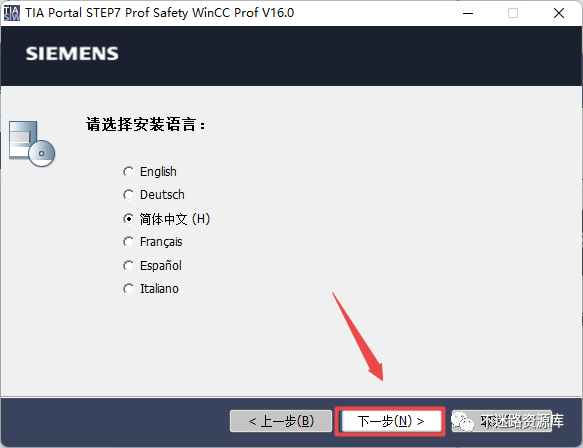Click the SIEMENS logo in the header
The height and width of the screenshot is (448, 583).
pyautogui.click(x=72, y=54)
